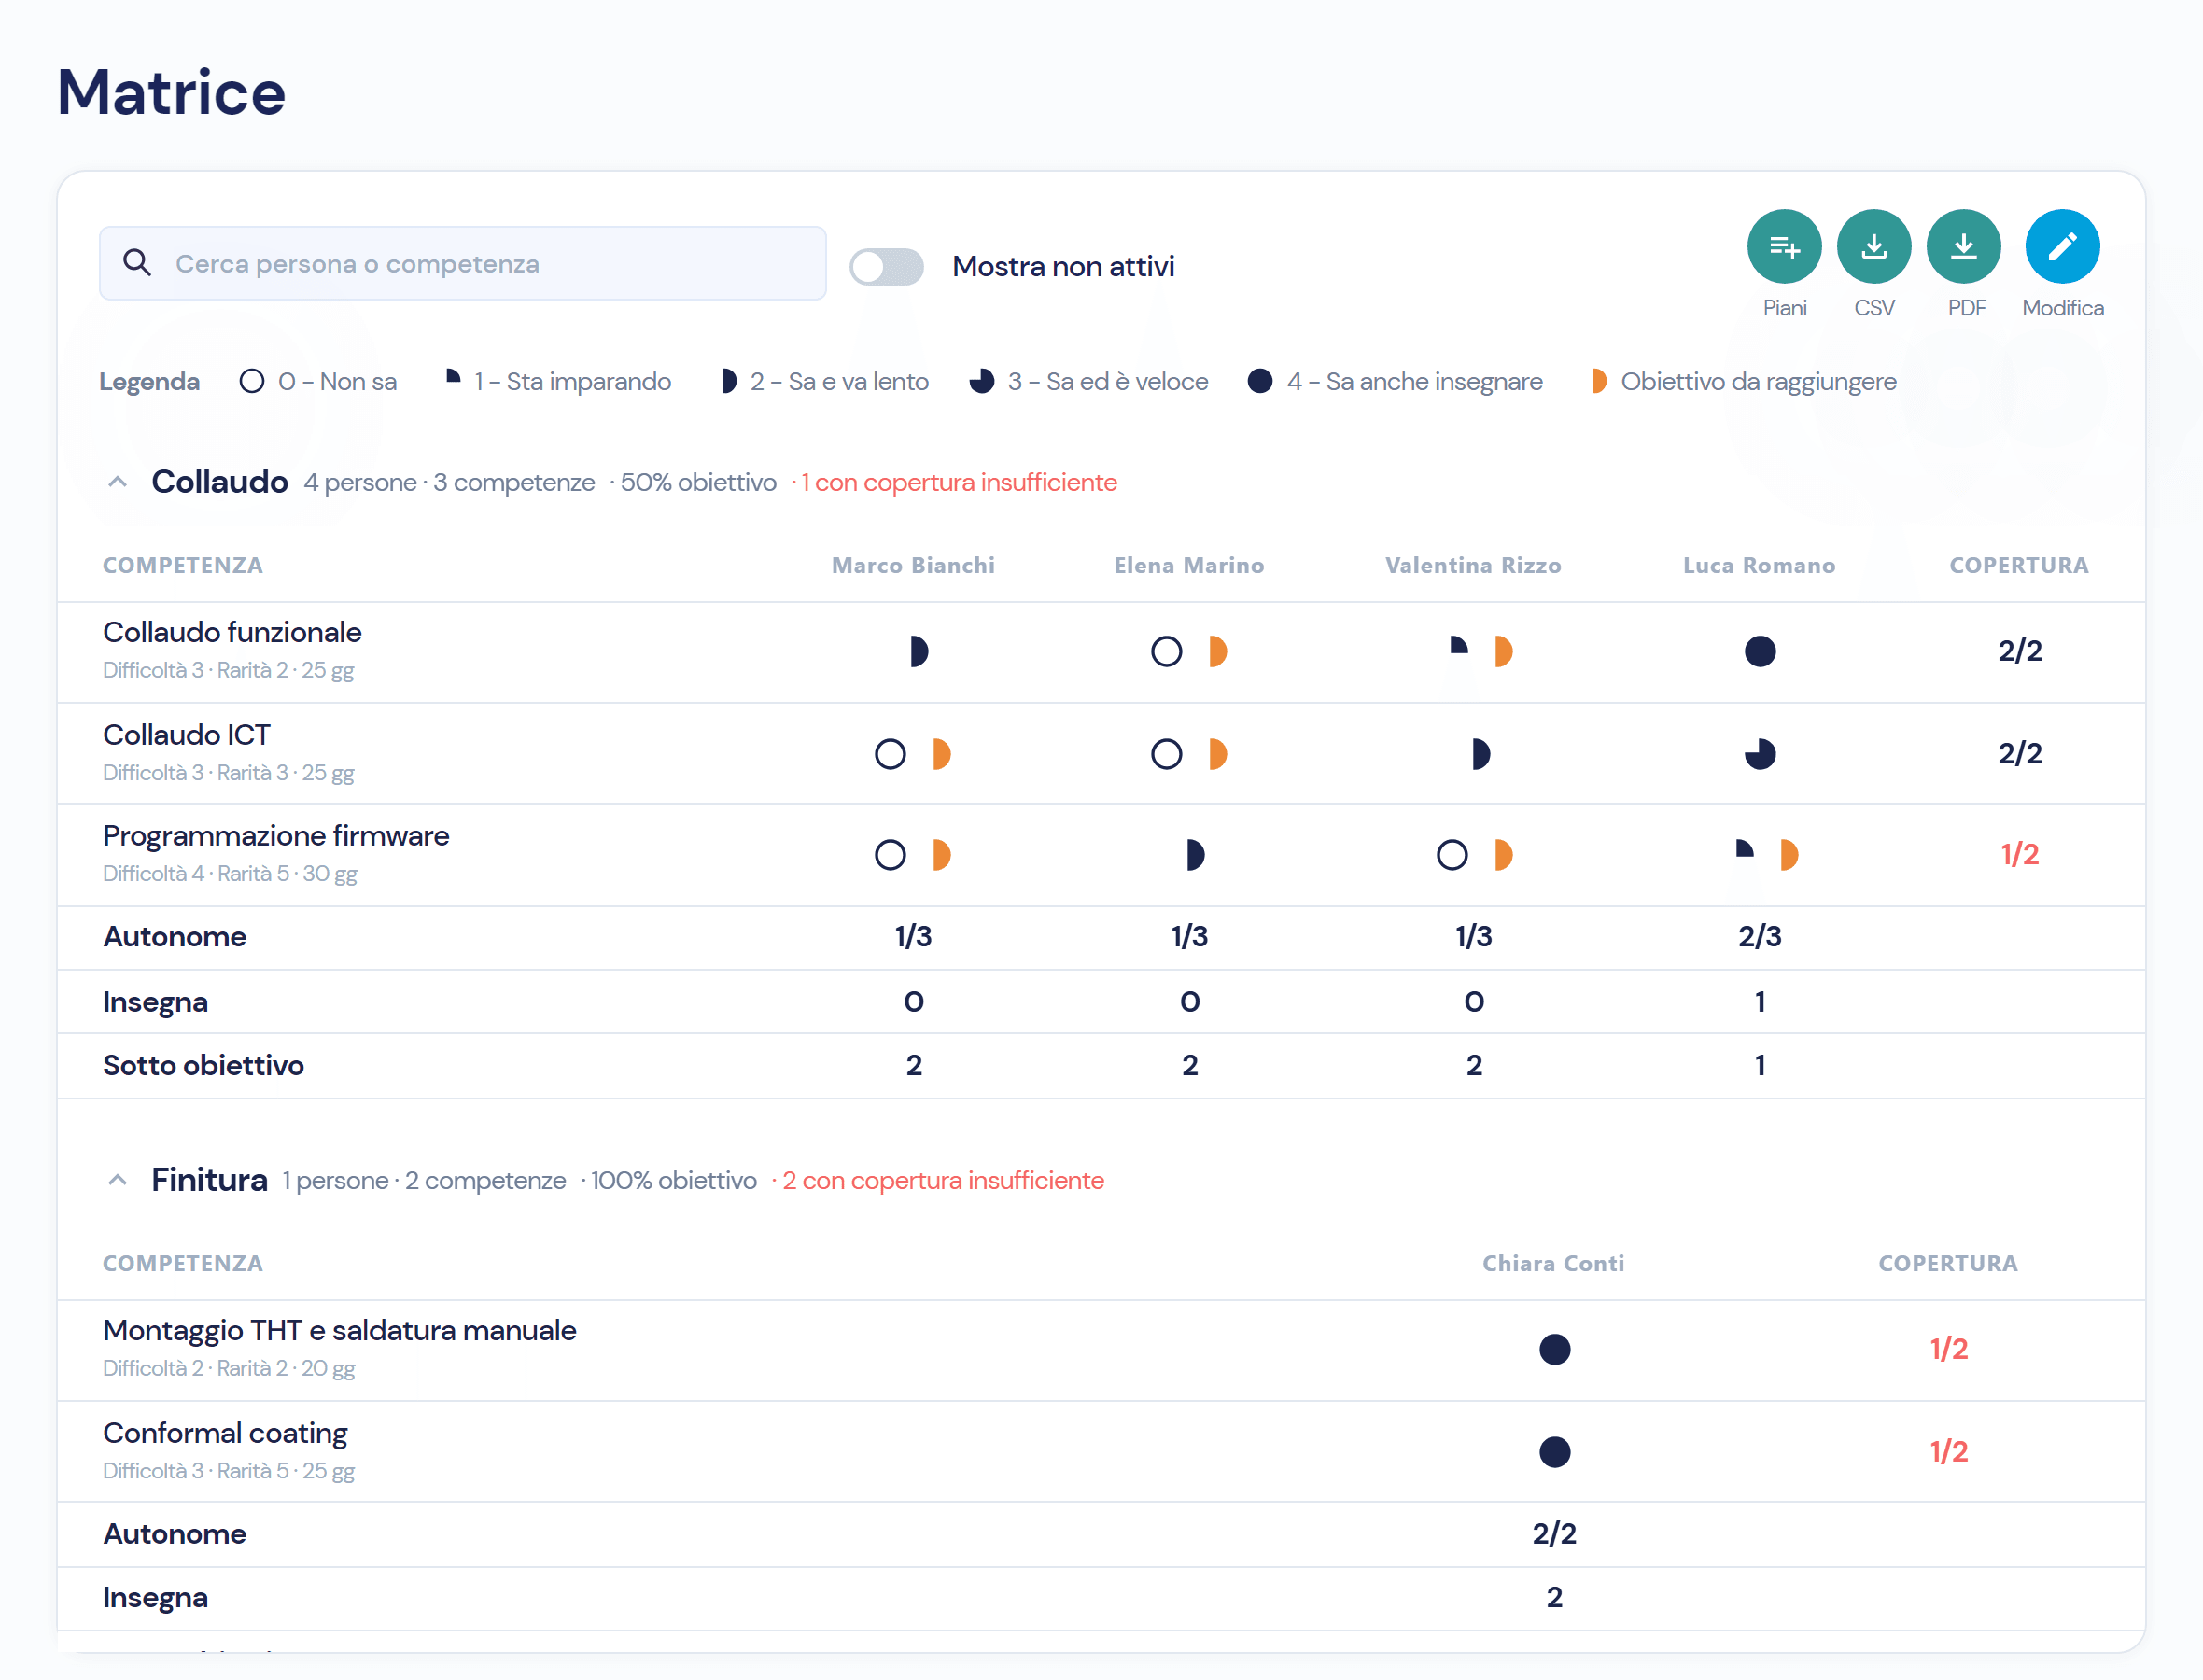This screenshot has height=1680, width=2203.
Task: Click Luca Romano's Collaudo ICT three-quarter circle
Action: point(1759,753)
